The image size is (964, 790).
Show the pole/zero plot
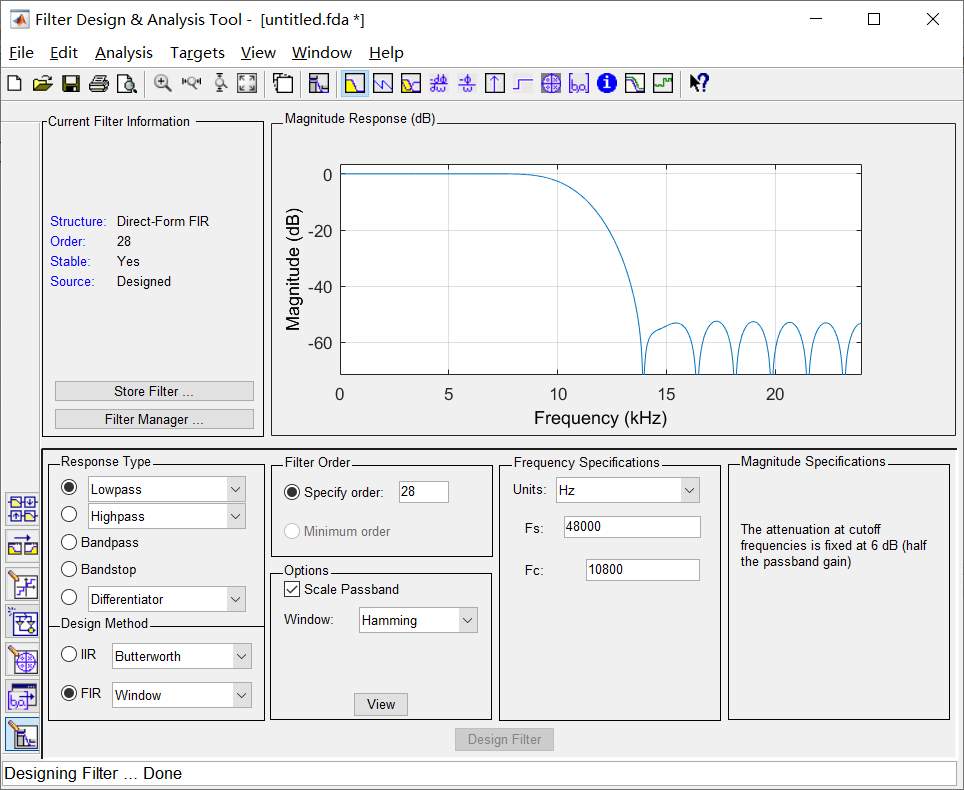point(551,83)
